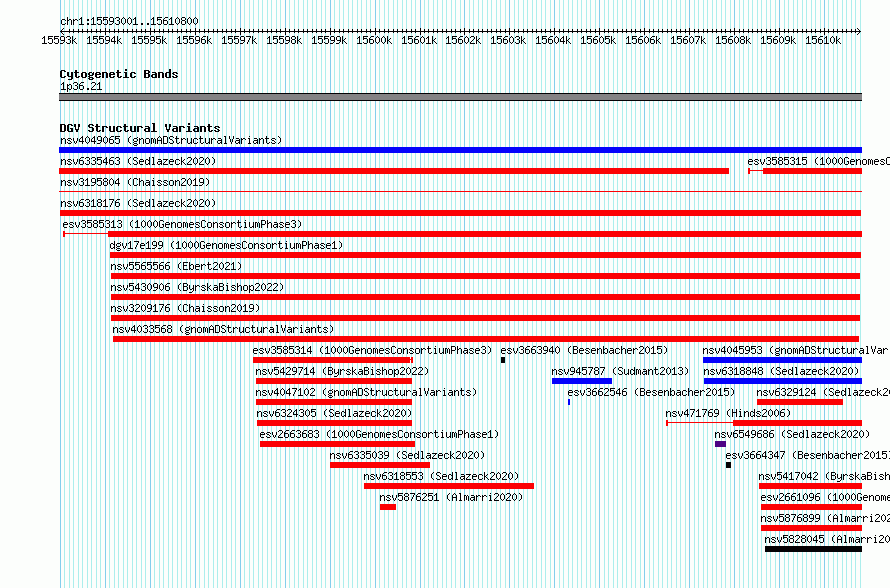Open variant nsv5417042 label

(x=824, y=476)
